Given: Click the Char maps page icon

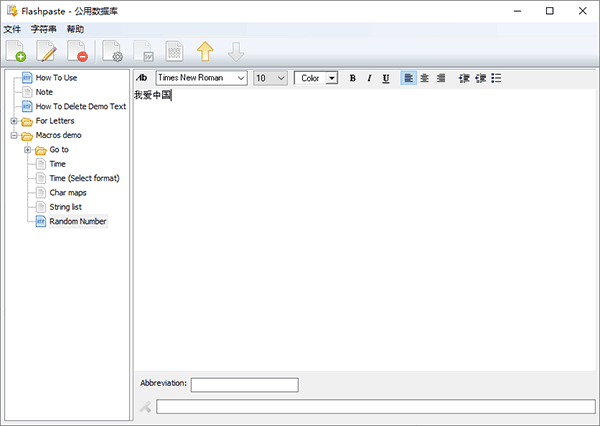Looking at the screenshot, I should point(41,193).
